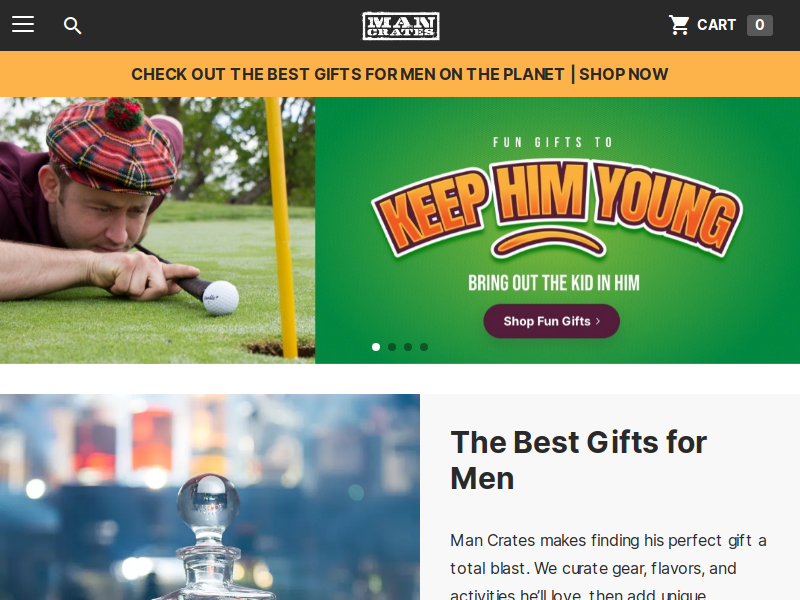Open the search magnifier icon

[x=72, y=26]
